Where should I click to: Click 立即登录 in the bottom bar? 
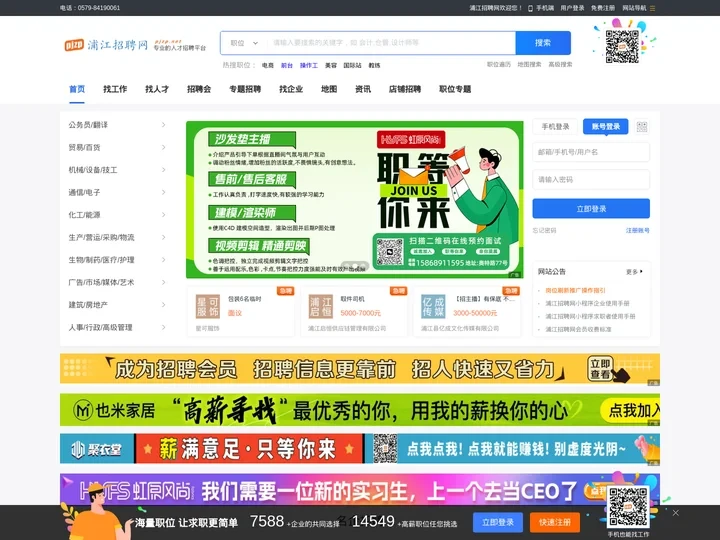[x=498, y=523]
